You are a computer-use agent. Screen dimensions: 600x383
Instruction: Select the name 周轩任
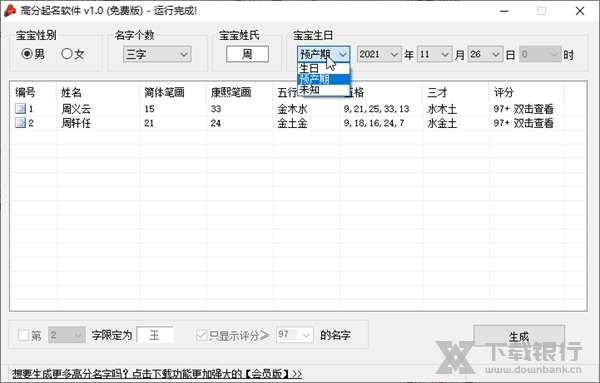pyautogui.click(x=76, y=123)
